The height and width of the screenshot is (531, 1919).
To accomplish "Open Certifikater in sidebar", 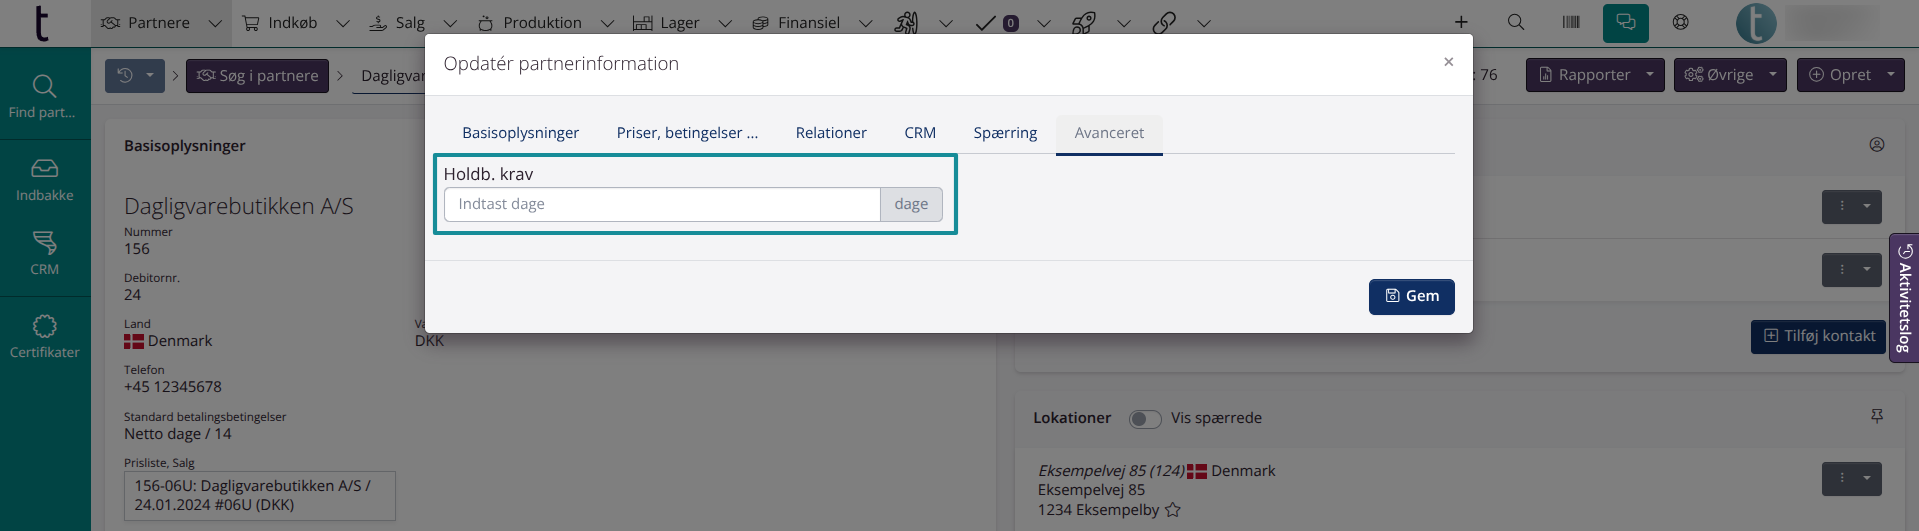I will (44, 337).
